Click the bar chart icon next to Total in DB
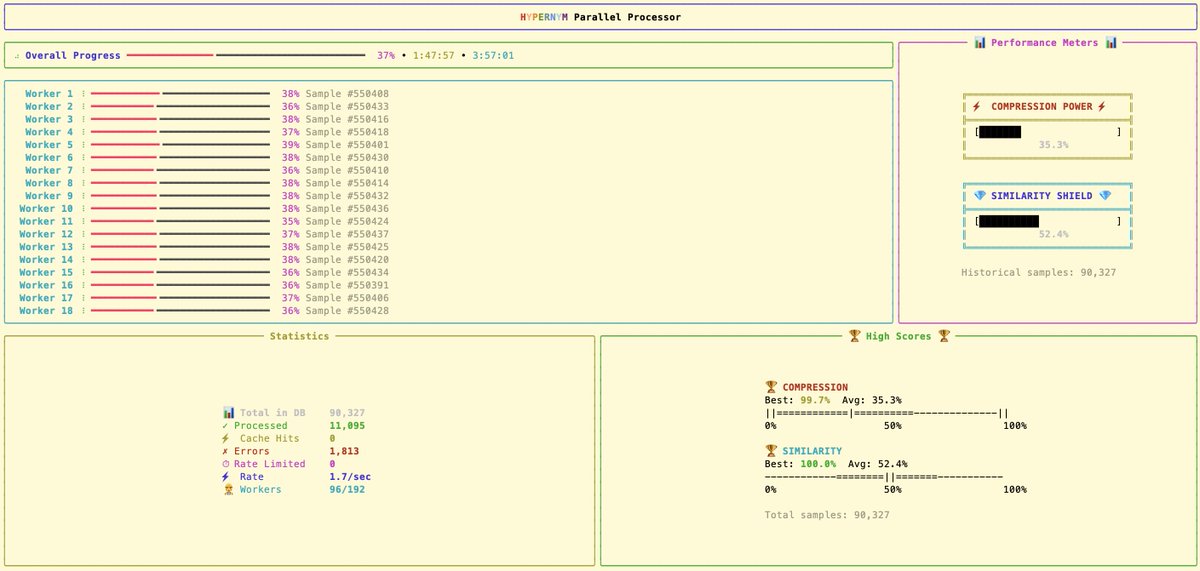This screenshot has width=1200, height=571. (229, 413)
